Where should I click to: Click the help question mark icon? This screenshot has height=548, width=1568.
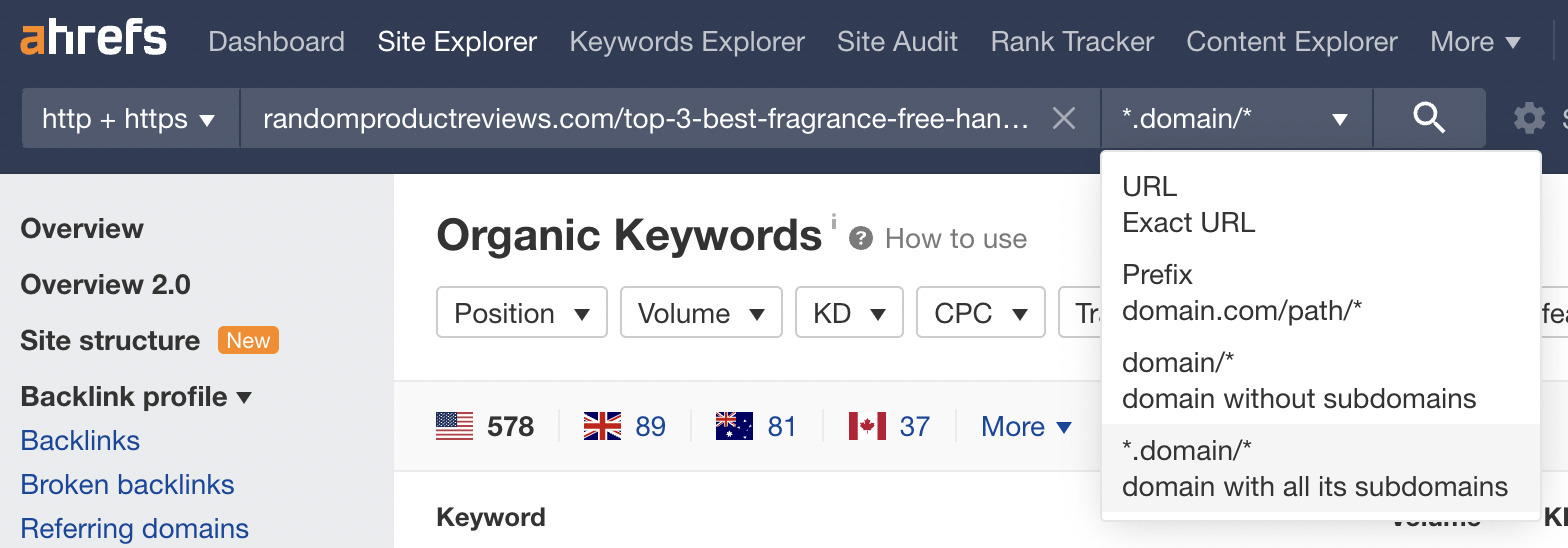(x=861, y=239)
